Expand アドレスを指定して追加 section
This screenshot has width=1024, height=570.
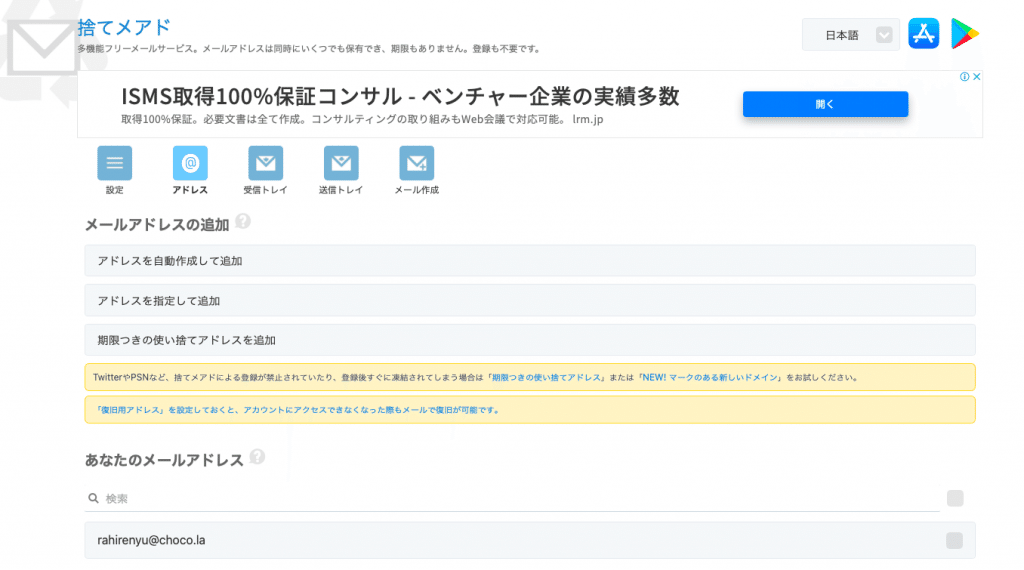click(529, 301)
